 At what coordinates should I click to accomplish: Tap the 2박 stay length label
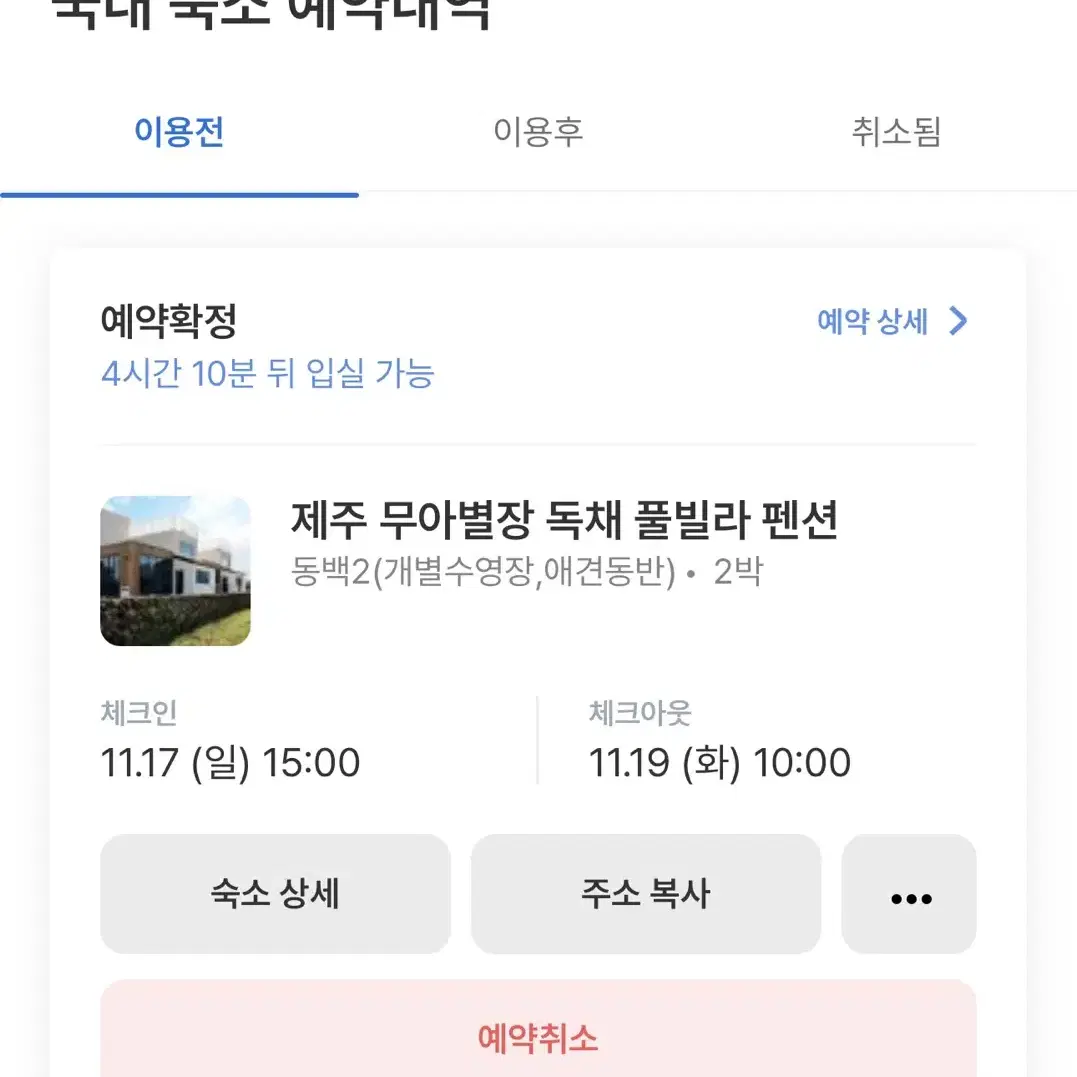738,571
